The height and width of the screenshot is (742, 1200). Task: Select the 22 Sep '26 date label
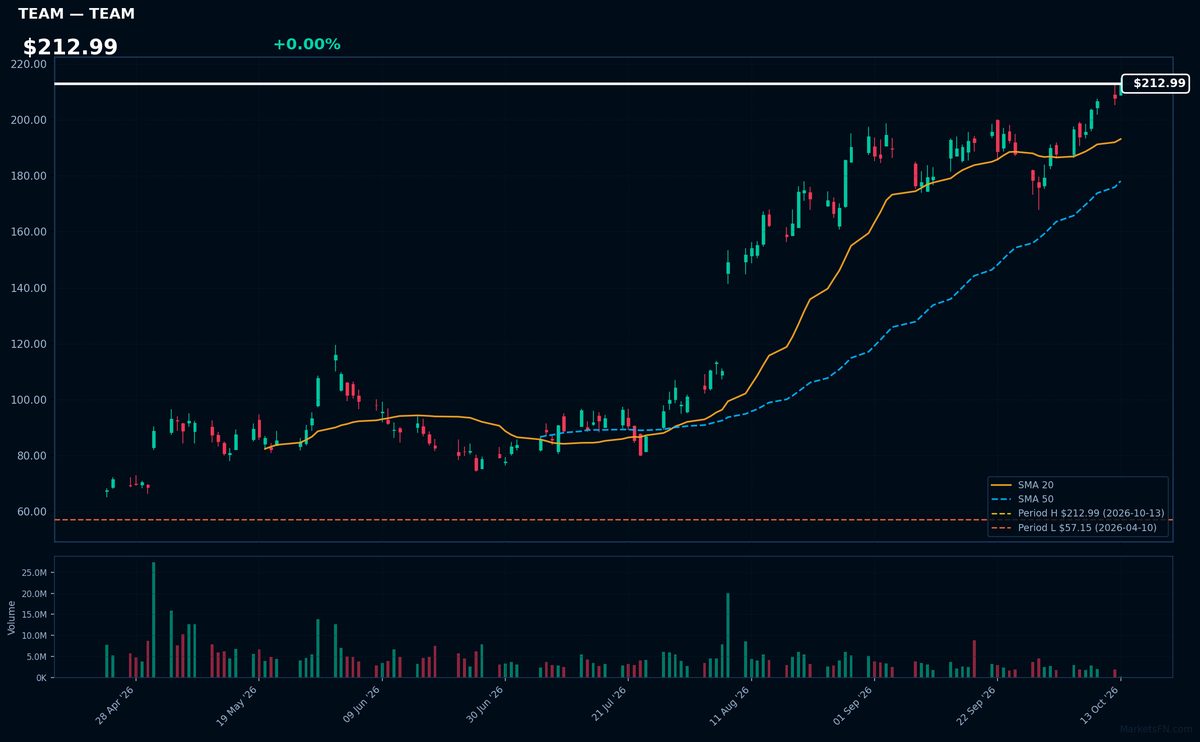pyautogui.click(x=978, y=706)
